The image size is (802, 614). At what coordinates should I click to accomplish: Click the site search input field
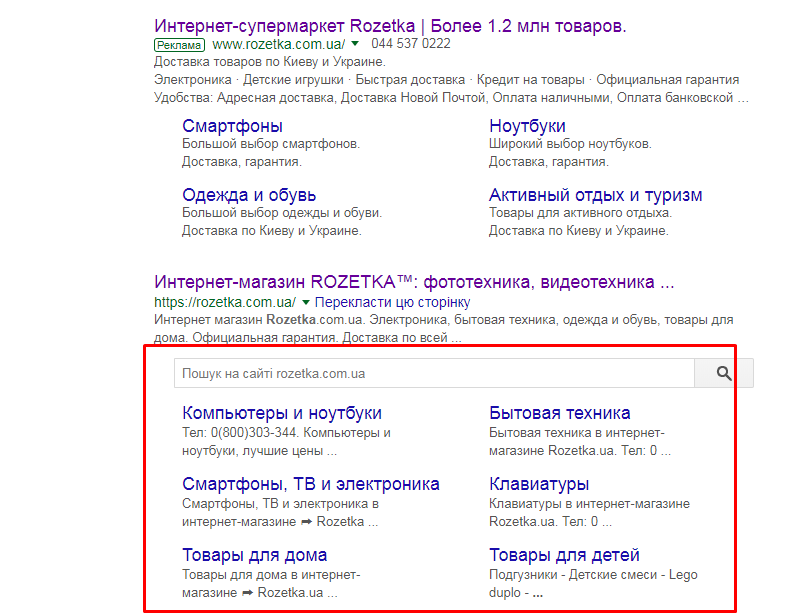point(433,373)
